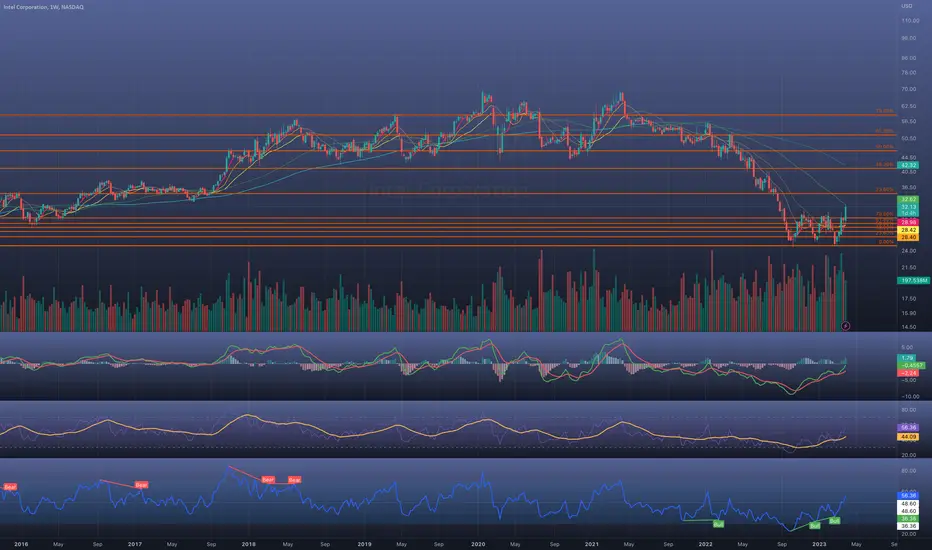Click the USD currency label on the price axis
932x550 pixels.
tap(906, 6)
